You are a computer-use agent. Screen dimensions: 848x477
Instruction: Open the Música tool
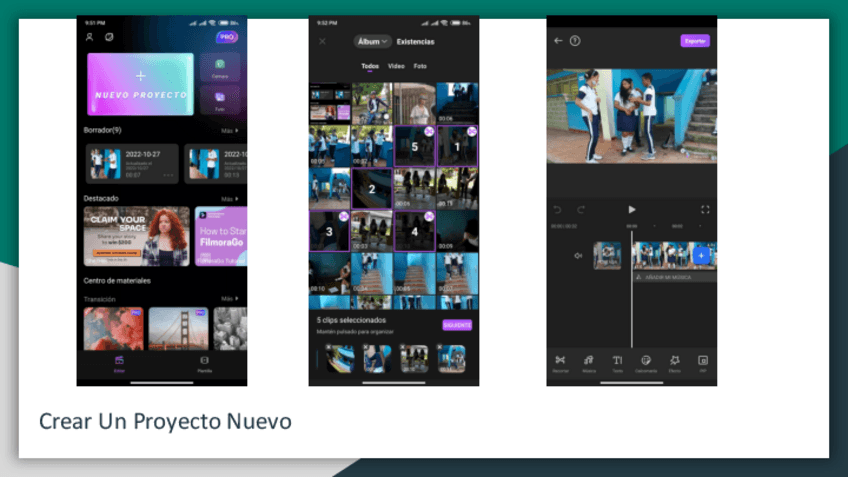point(589,362)
